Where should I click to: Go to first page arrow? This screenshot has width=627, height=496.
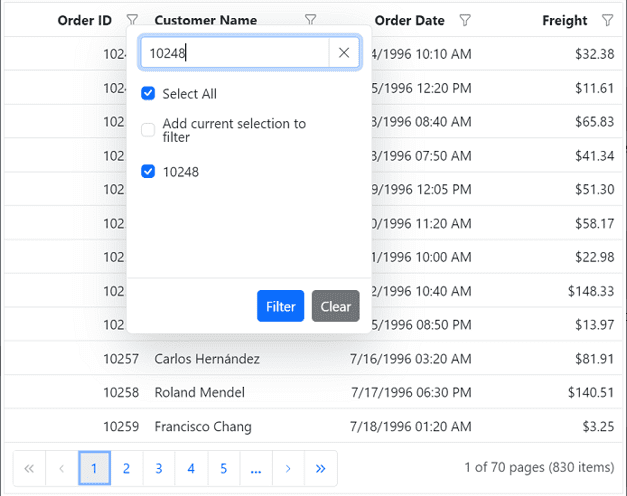pos(29,468)
